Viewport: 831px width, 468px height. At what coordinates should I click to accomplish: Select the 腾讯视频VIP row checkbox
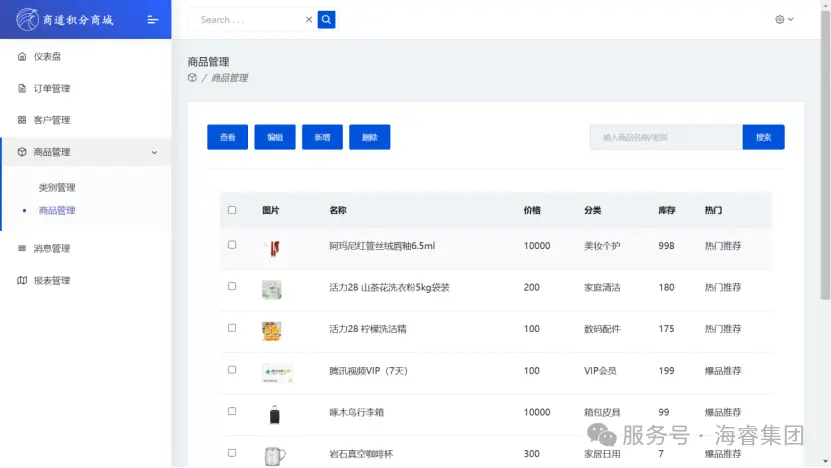(232, 370)
